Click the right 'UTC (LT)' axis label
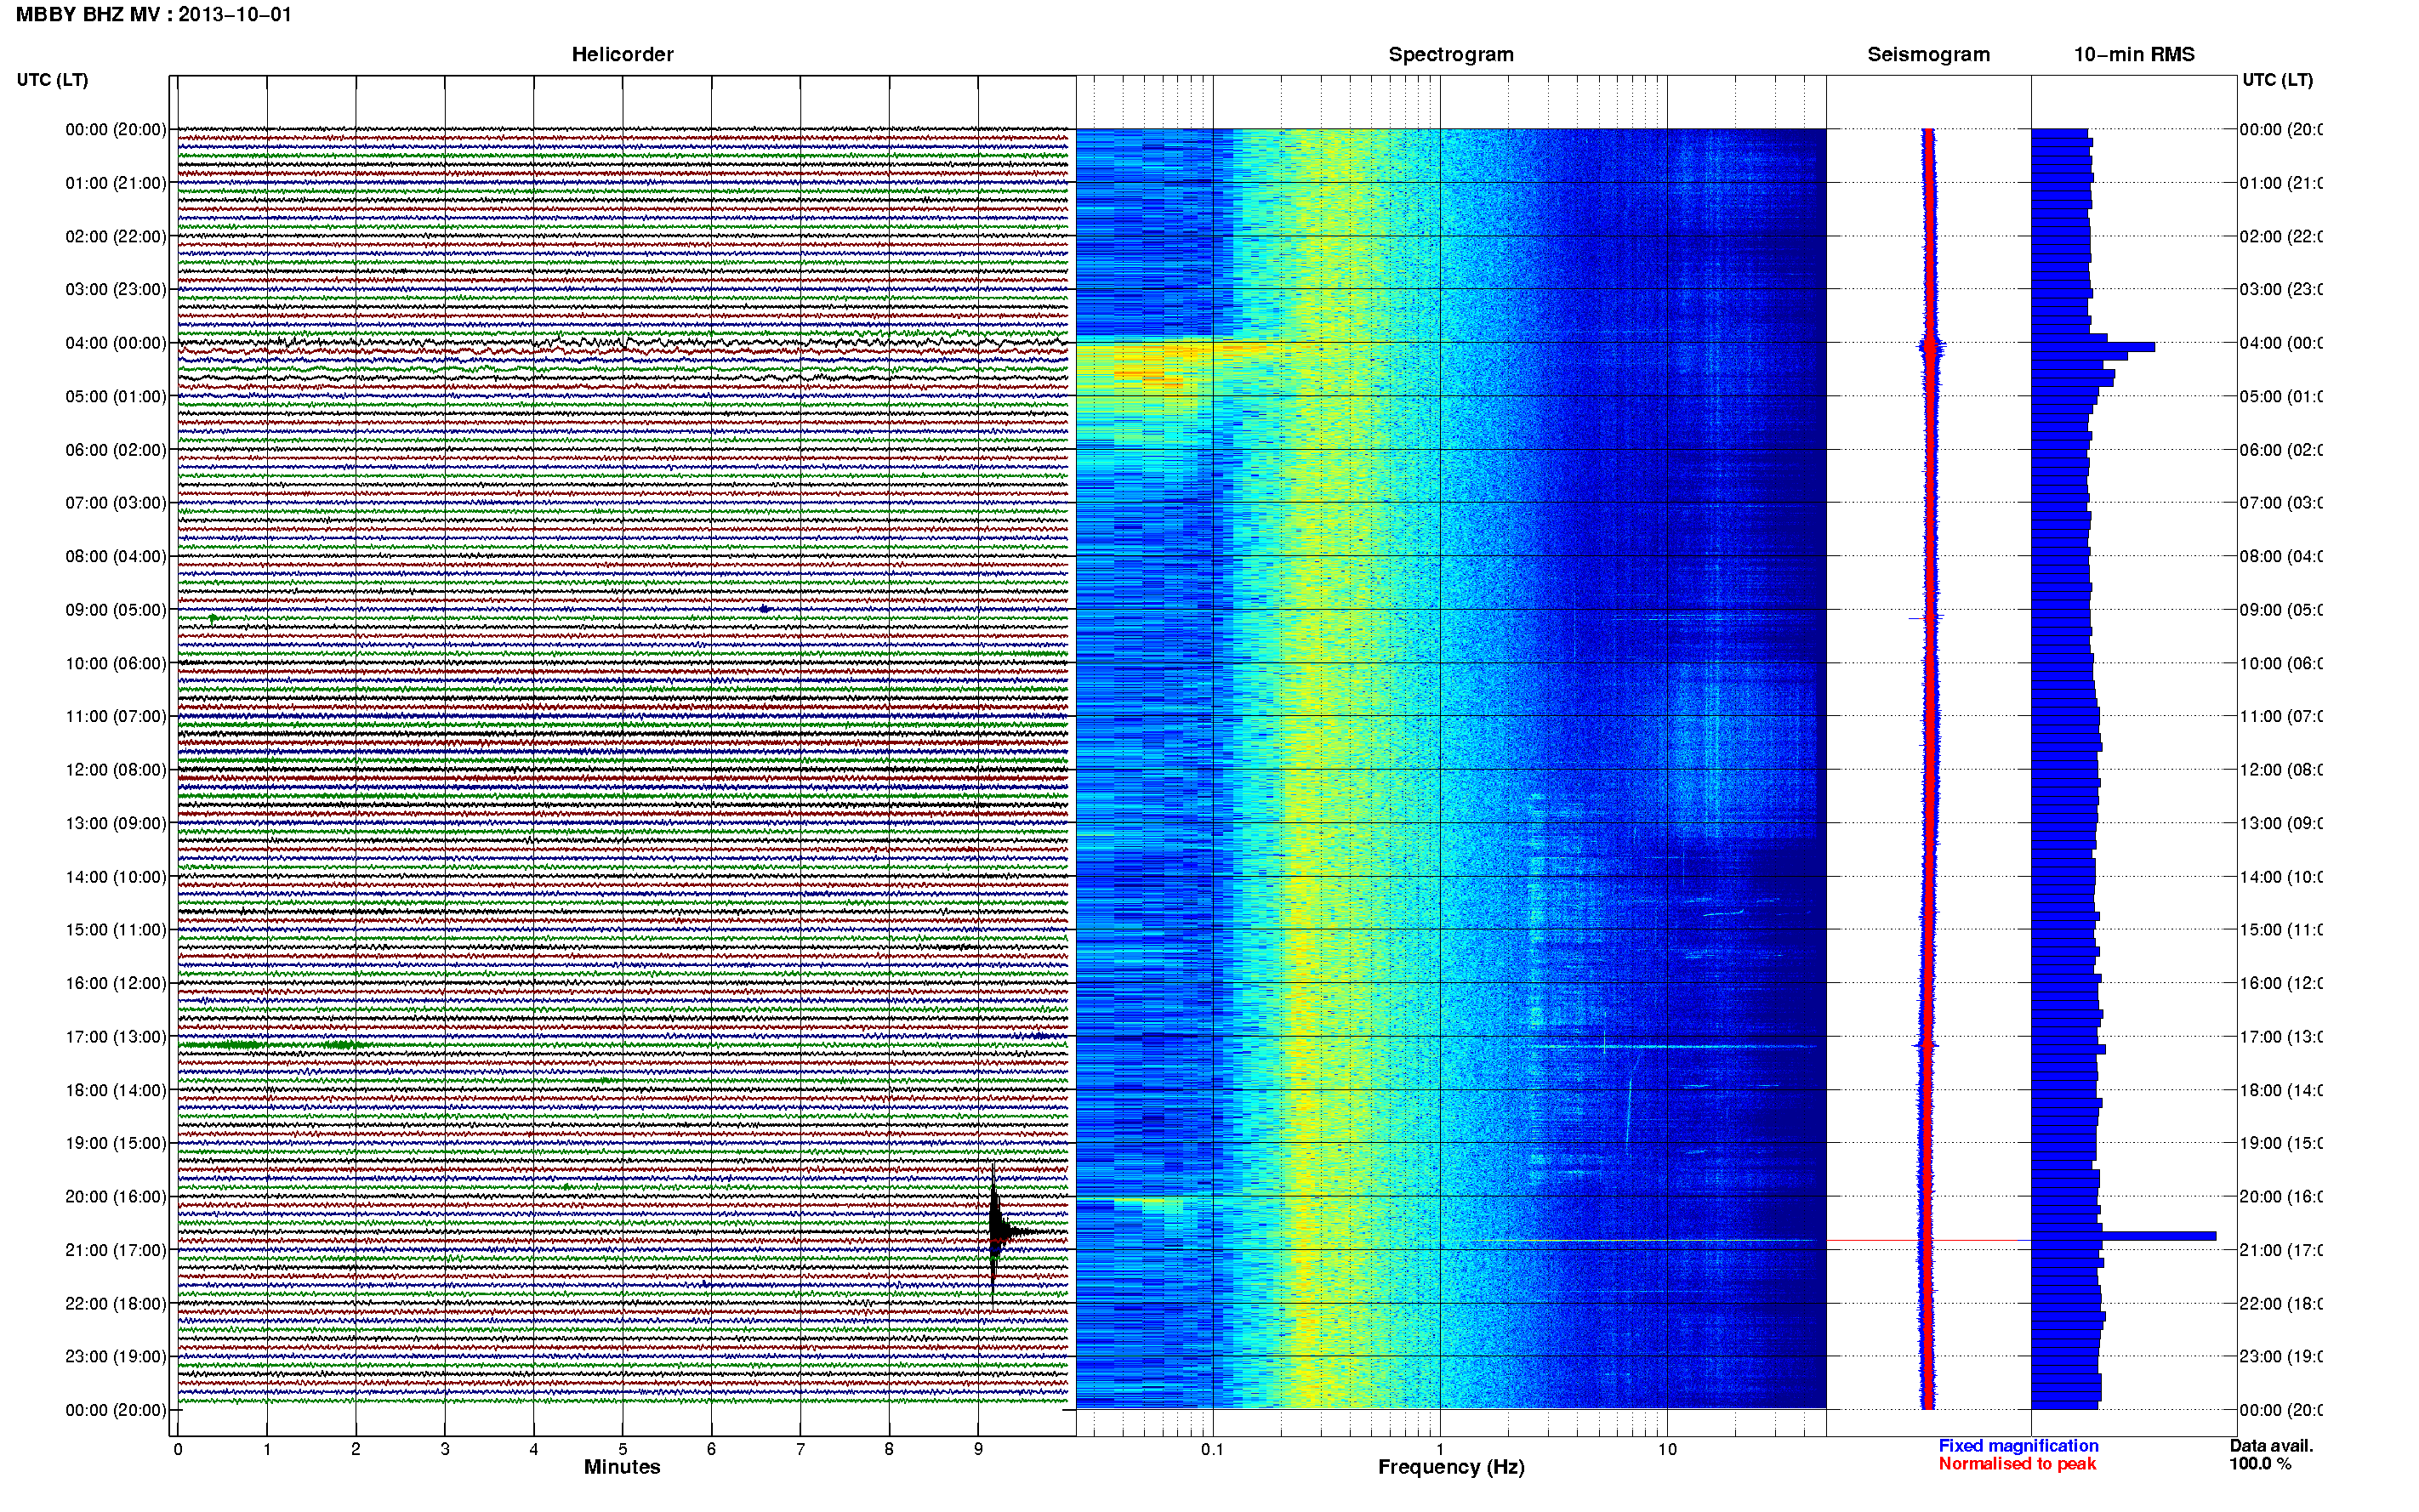The image size is (2419, 1512). tap(2278, 80)
